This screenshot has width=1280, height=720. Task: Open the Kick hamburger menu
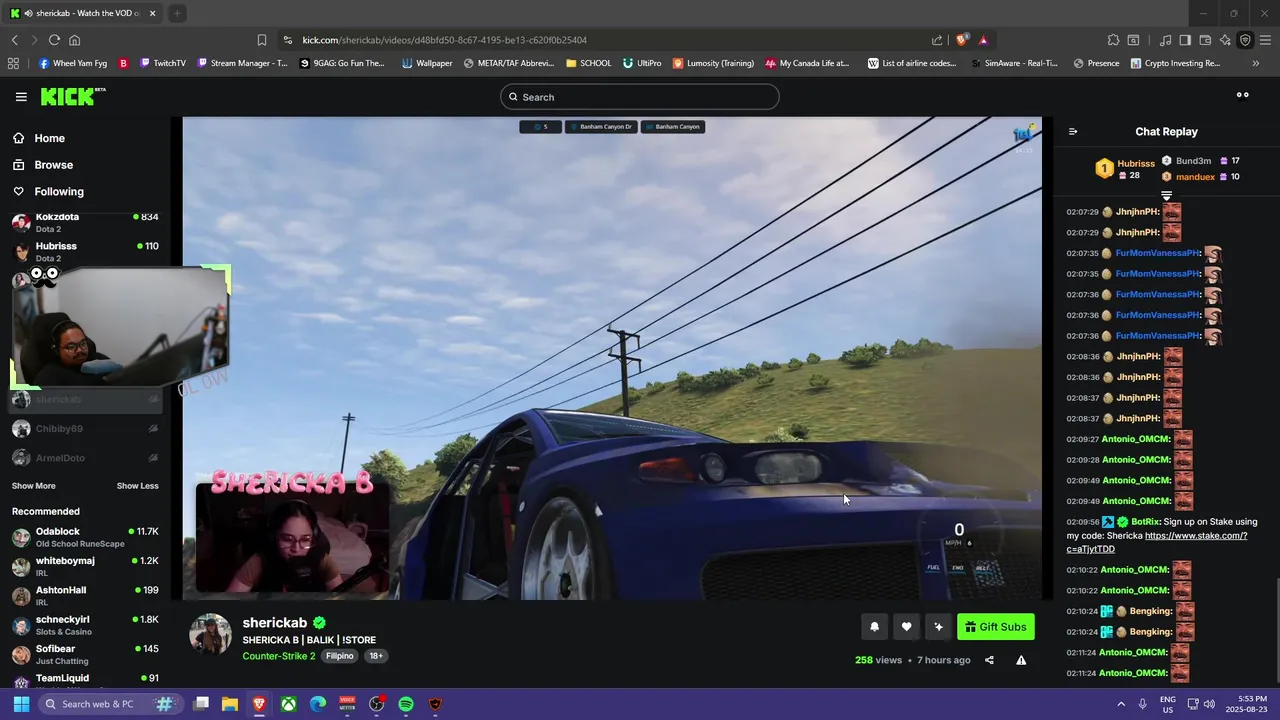pos(21,97)
